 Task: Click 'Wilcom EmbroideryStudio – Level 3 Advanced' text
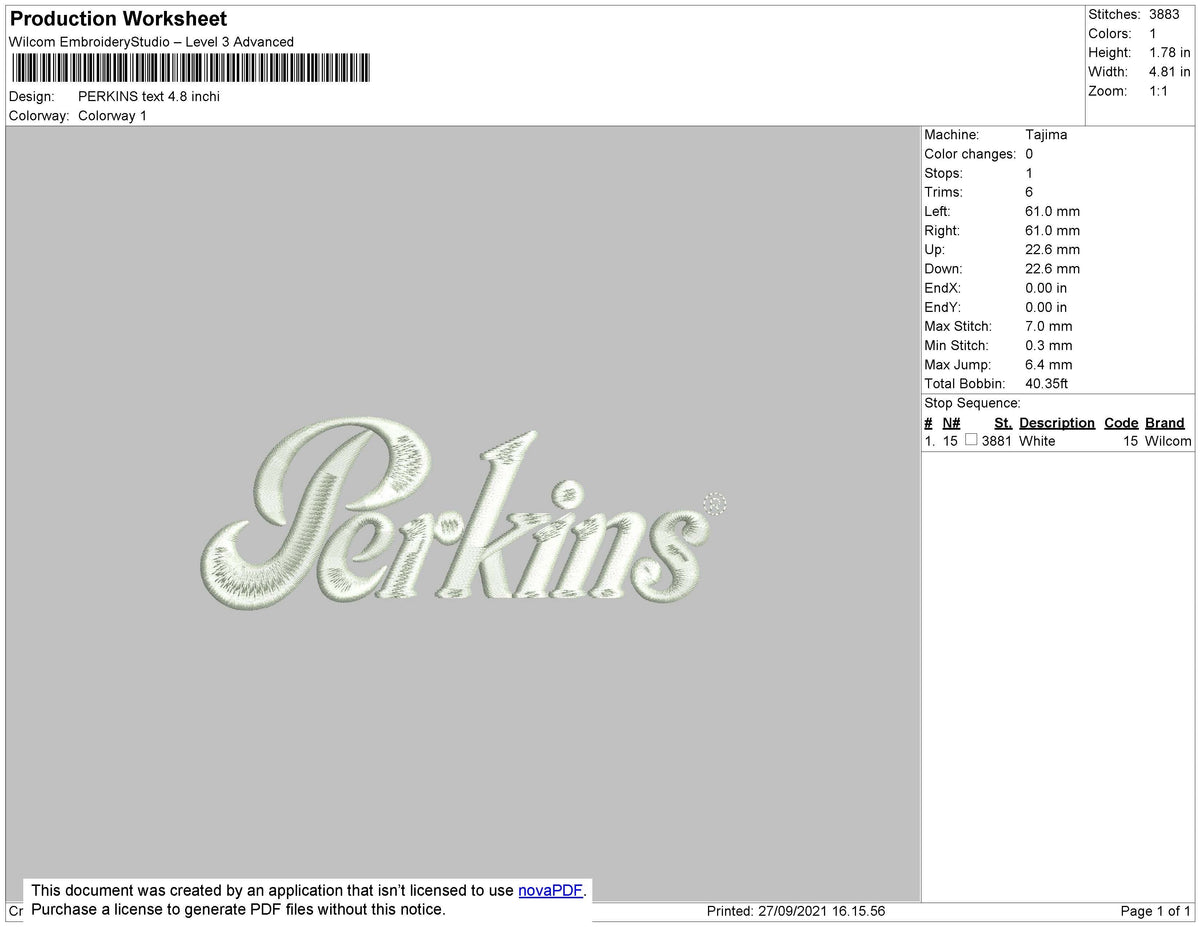tap(151, 42)
